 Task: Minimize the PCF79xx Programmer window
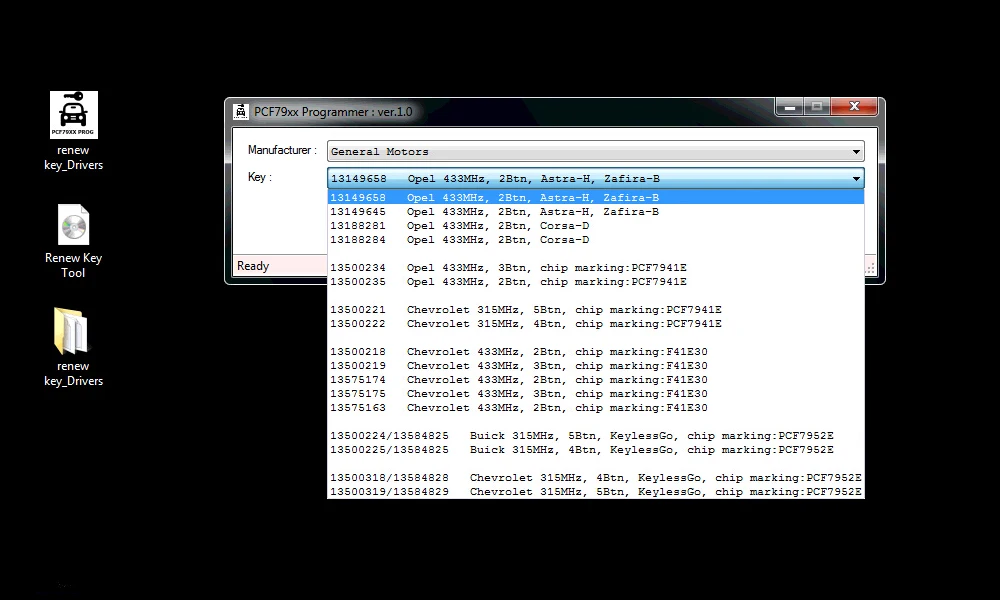click(790, 106)
